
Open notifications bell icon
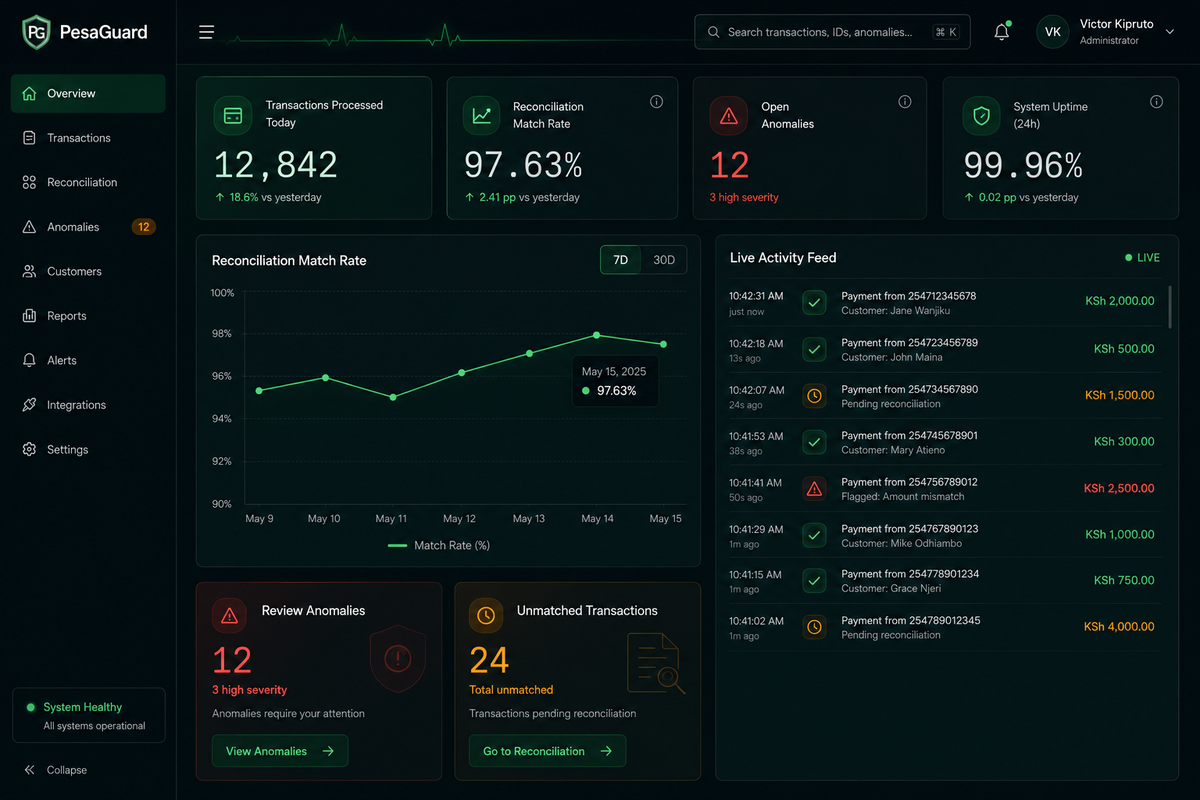[1001, 32]
